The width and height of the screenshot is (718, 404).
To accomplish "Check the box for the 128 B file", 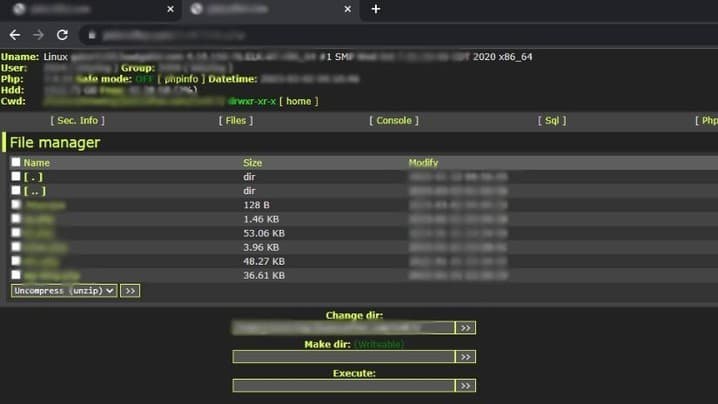I will coord(16,204).
